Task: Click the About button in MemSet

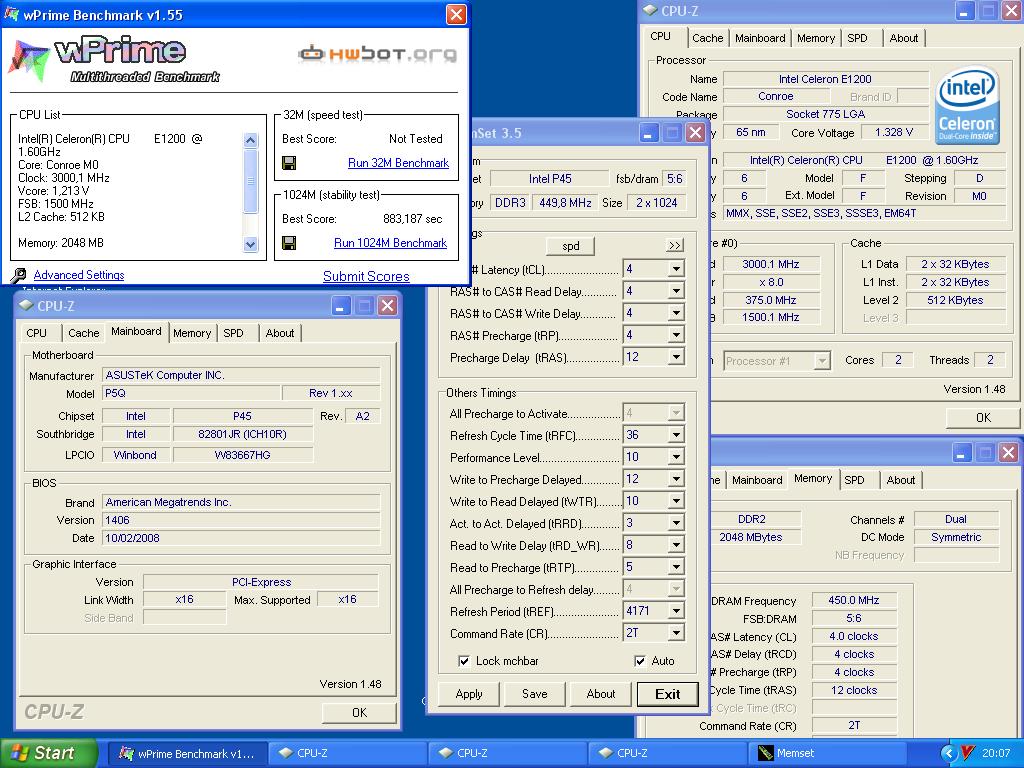Action: click(x=601, y=694)
